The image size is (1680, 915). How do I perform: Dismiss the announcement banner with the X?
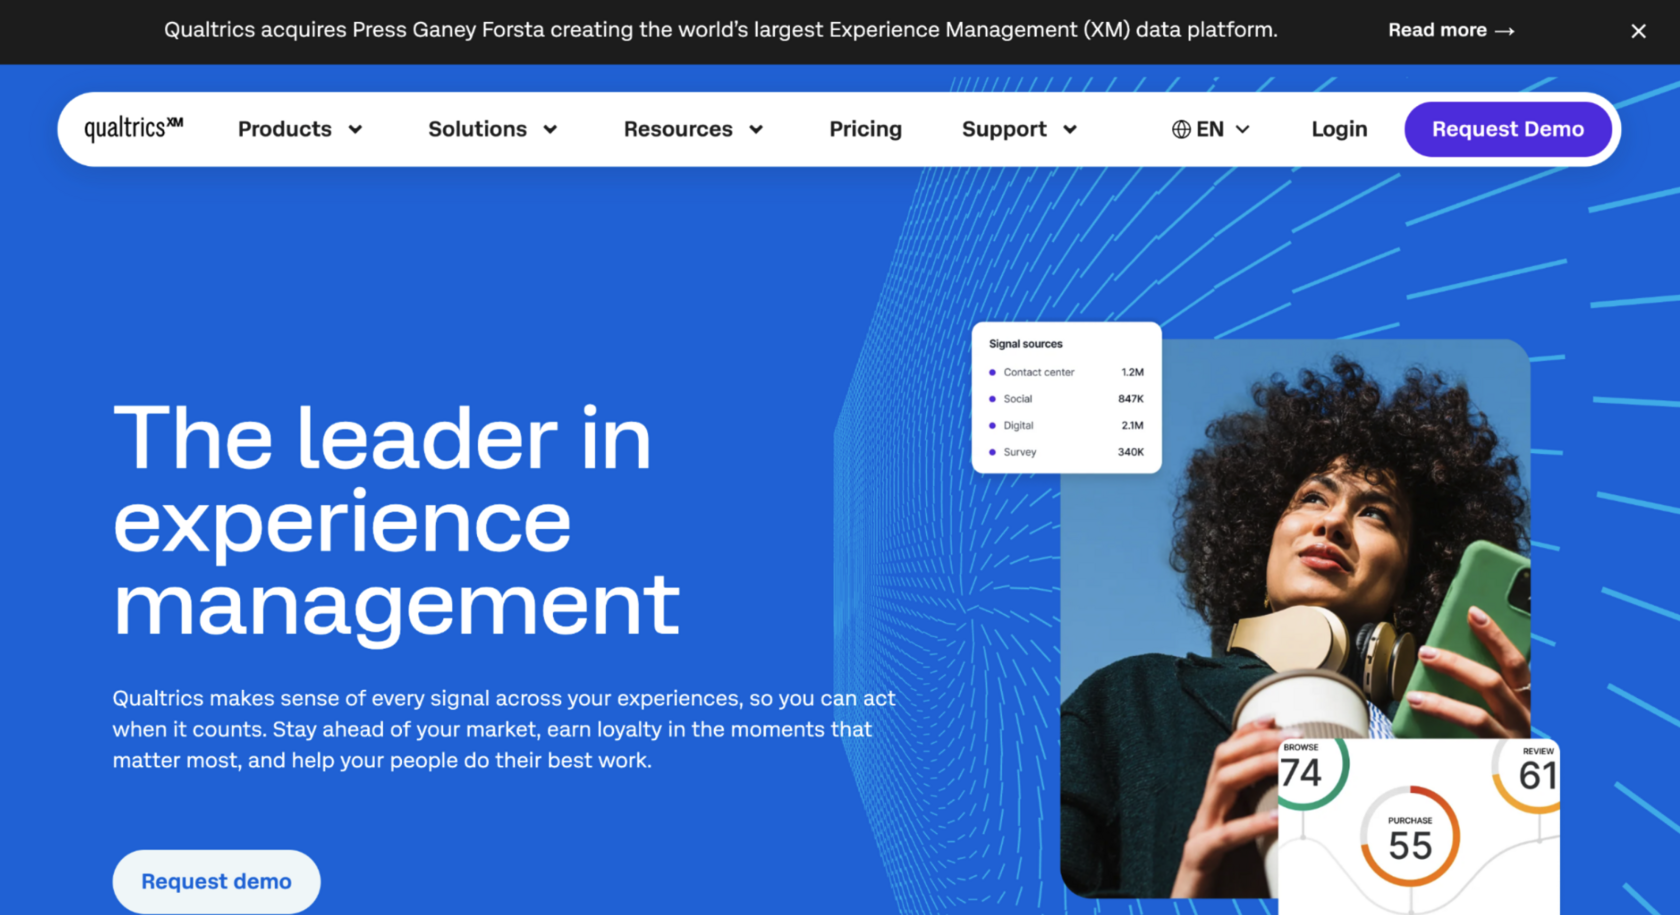pos(1638,31)
